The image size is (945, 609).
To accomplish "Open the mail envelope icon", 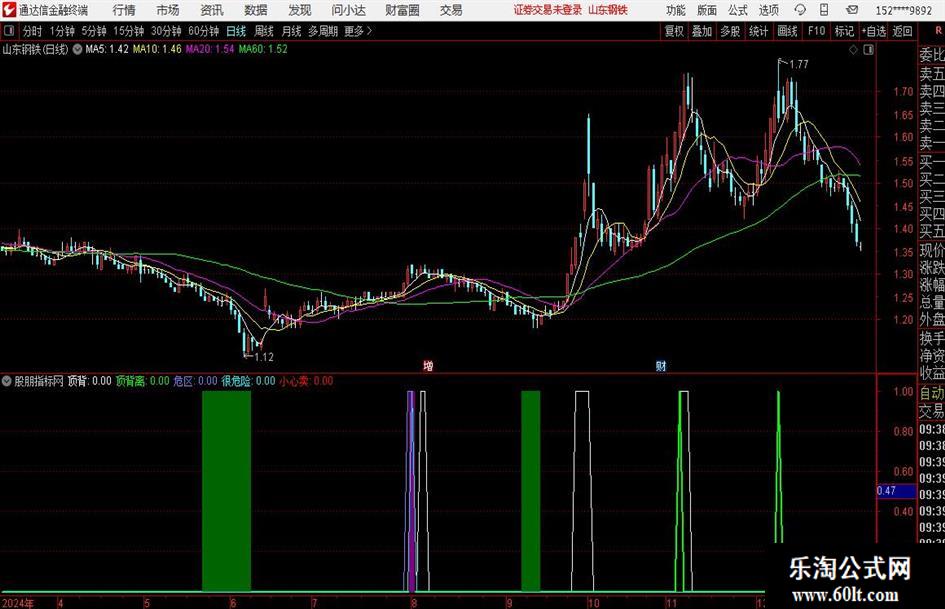I will pos(852,10).
